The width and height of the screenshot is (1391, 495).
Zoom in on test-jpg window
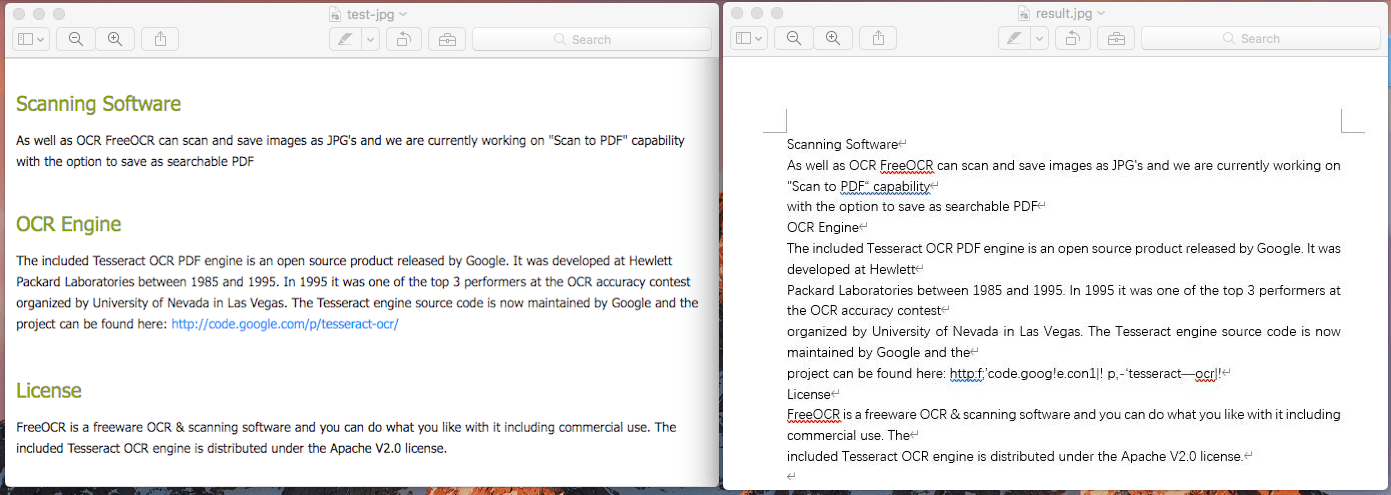pos(115,39)
